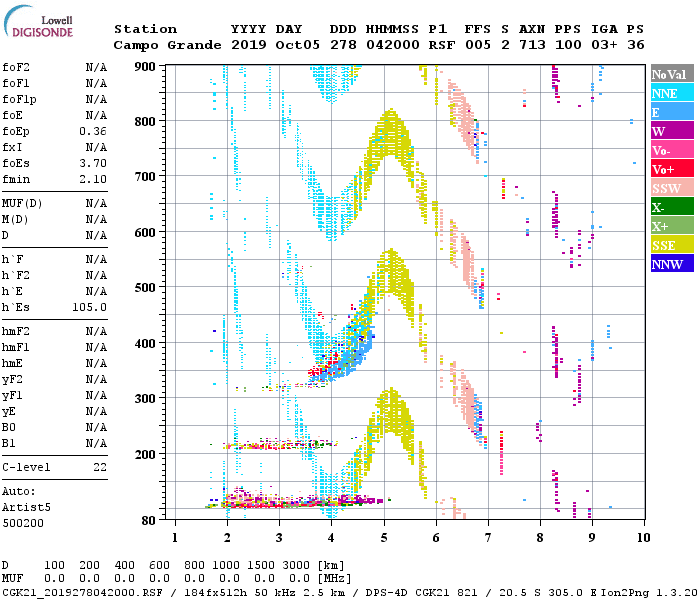Select the W legend swatch
700x600 pixels.
[x=672, y=131]
